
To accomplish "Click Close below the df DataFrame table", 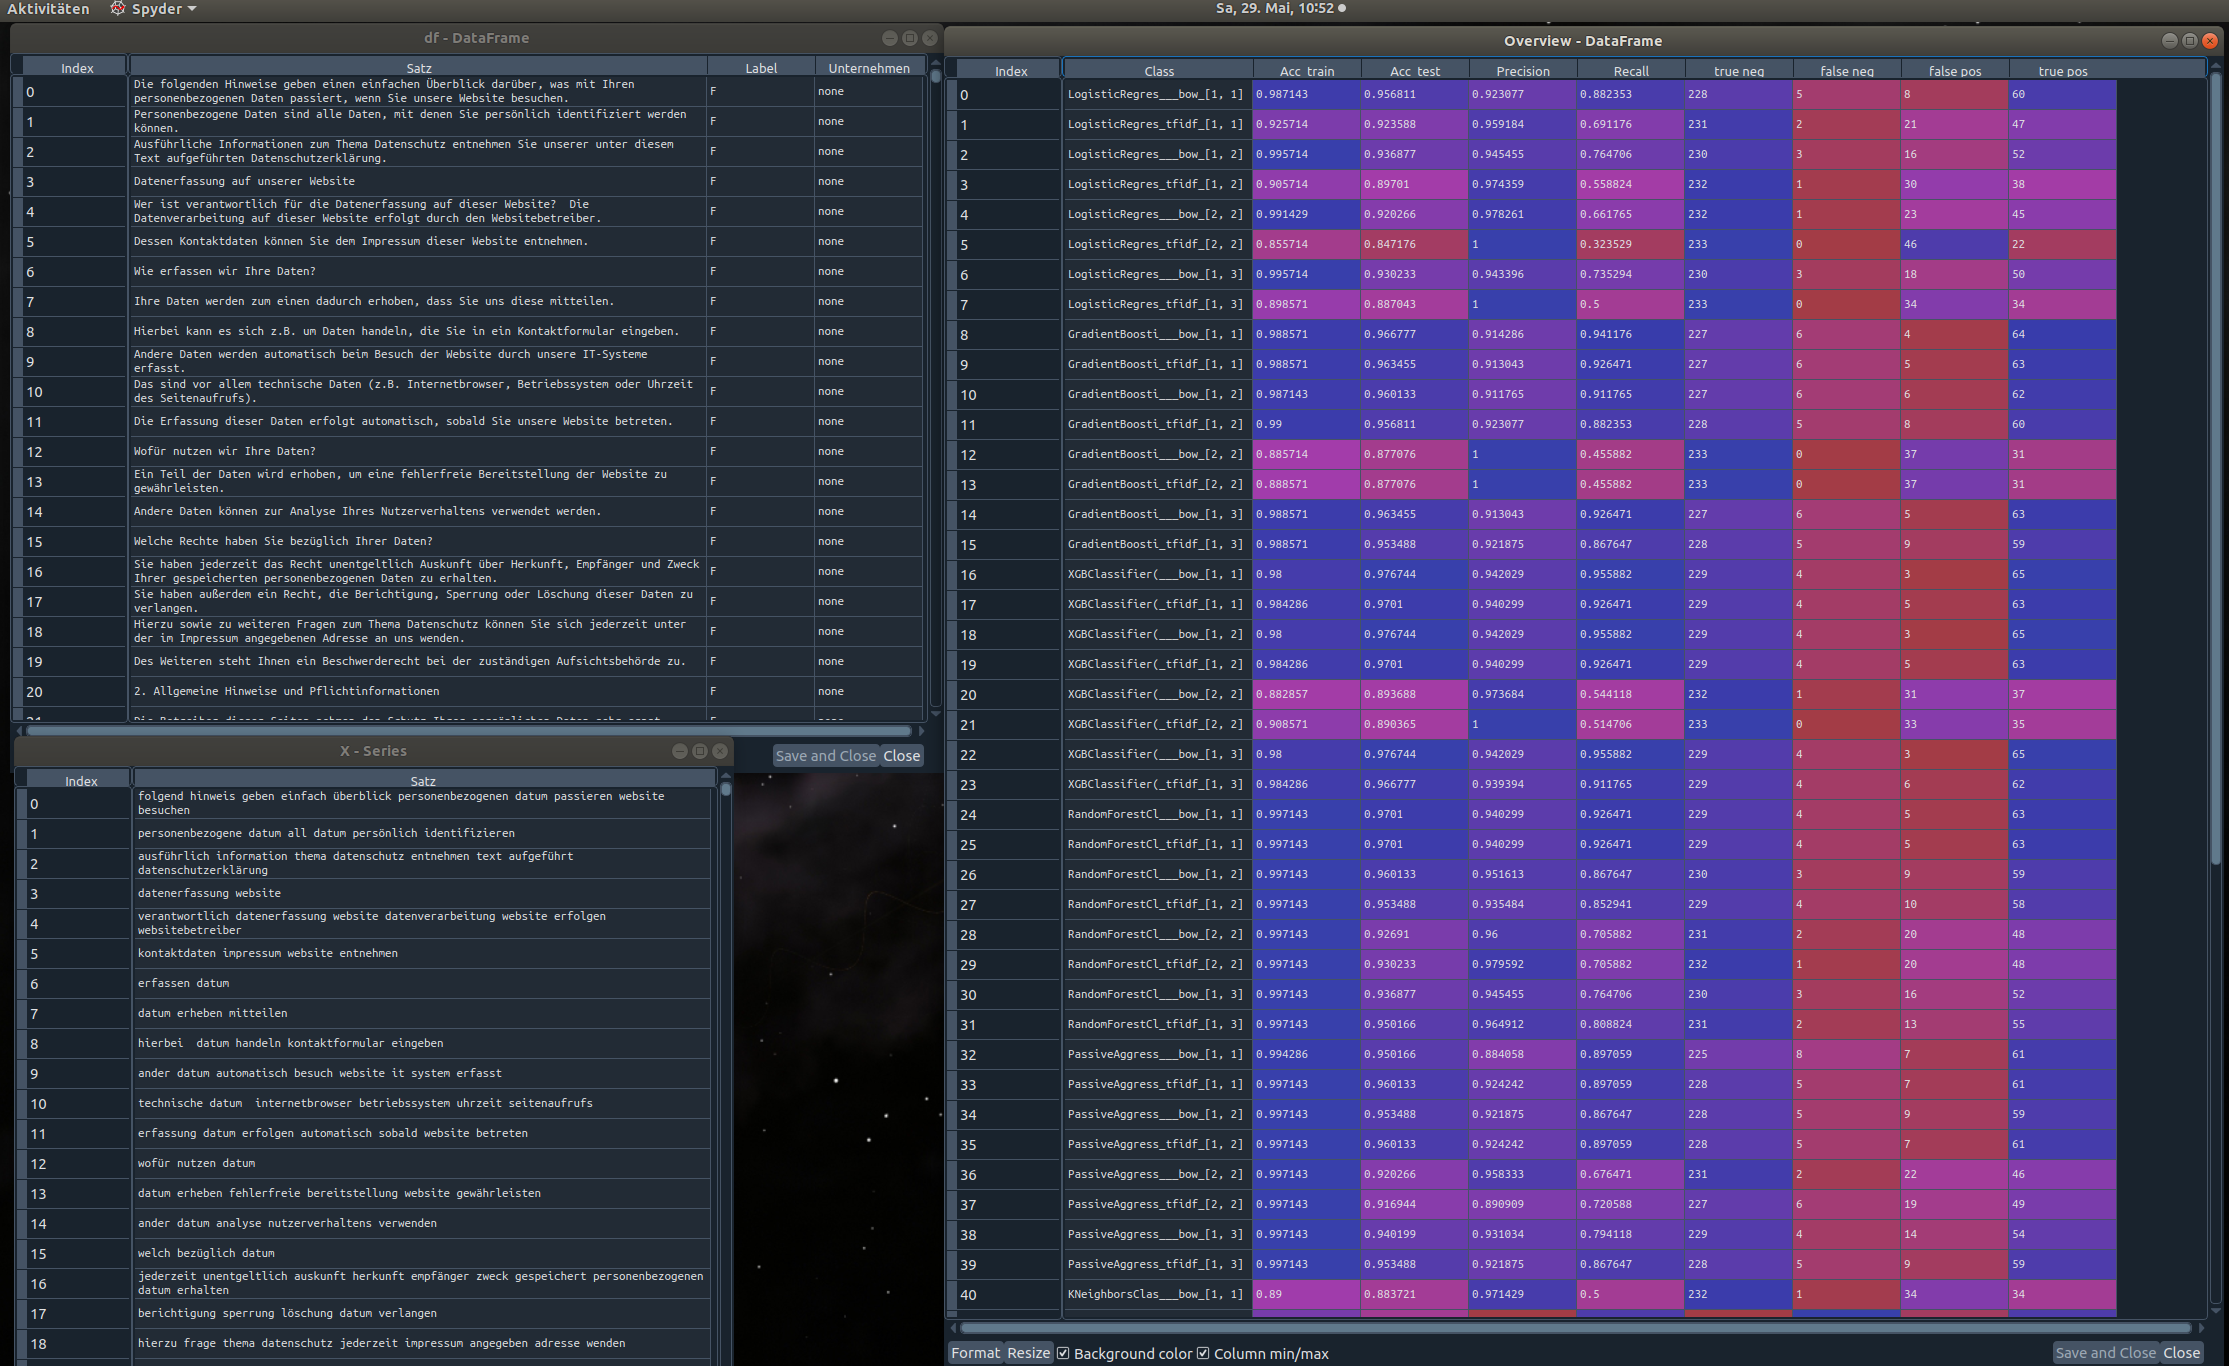I will coord(901,756).
